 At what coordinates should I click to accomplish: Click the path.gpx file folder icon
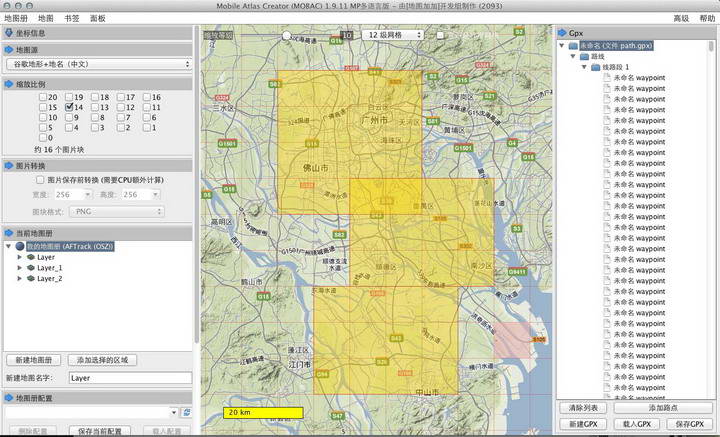click(x=573, y=45)
